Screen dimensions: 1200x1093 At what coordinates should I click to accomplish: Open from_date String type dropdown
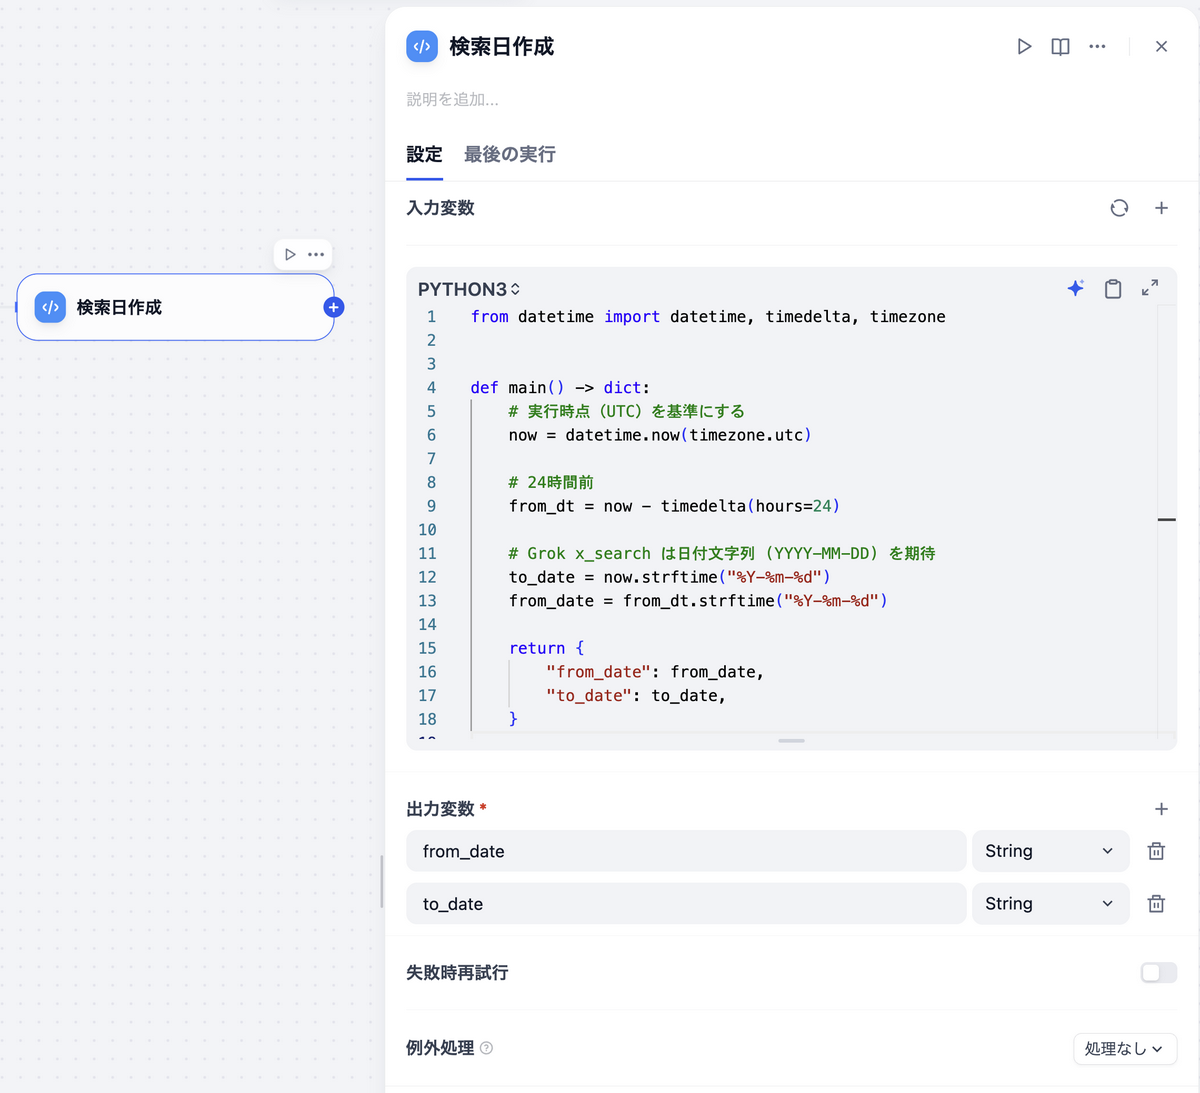[x=1050, y=851]
